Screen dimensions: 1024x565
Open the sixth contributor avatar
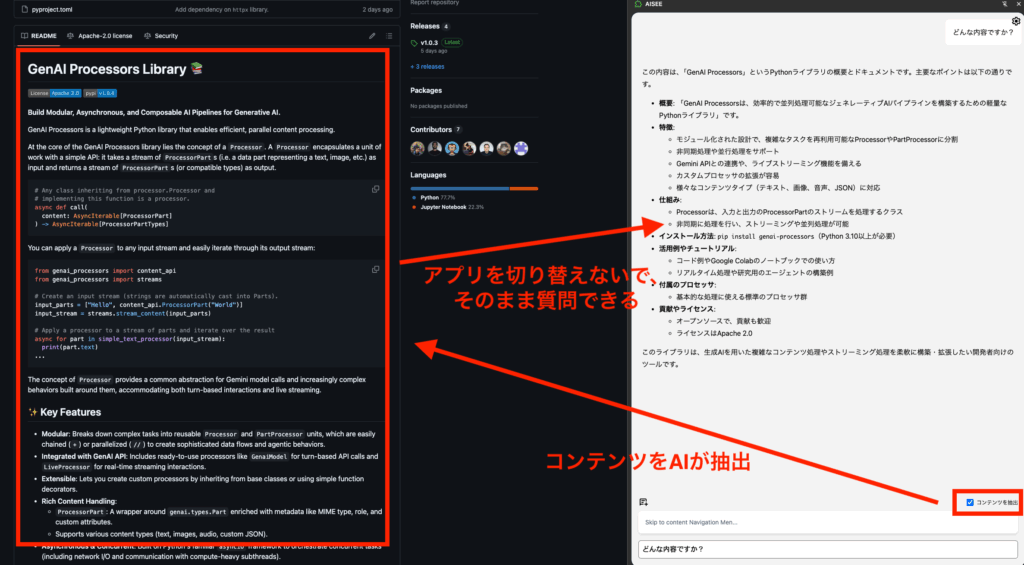click(504, 148)
